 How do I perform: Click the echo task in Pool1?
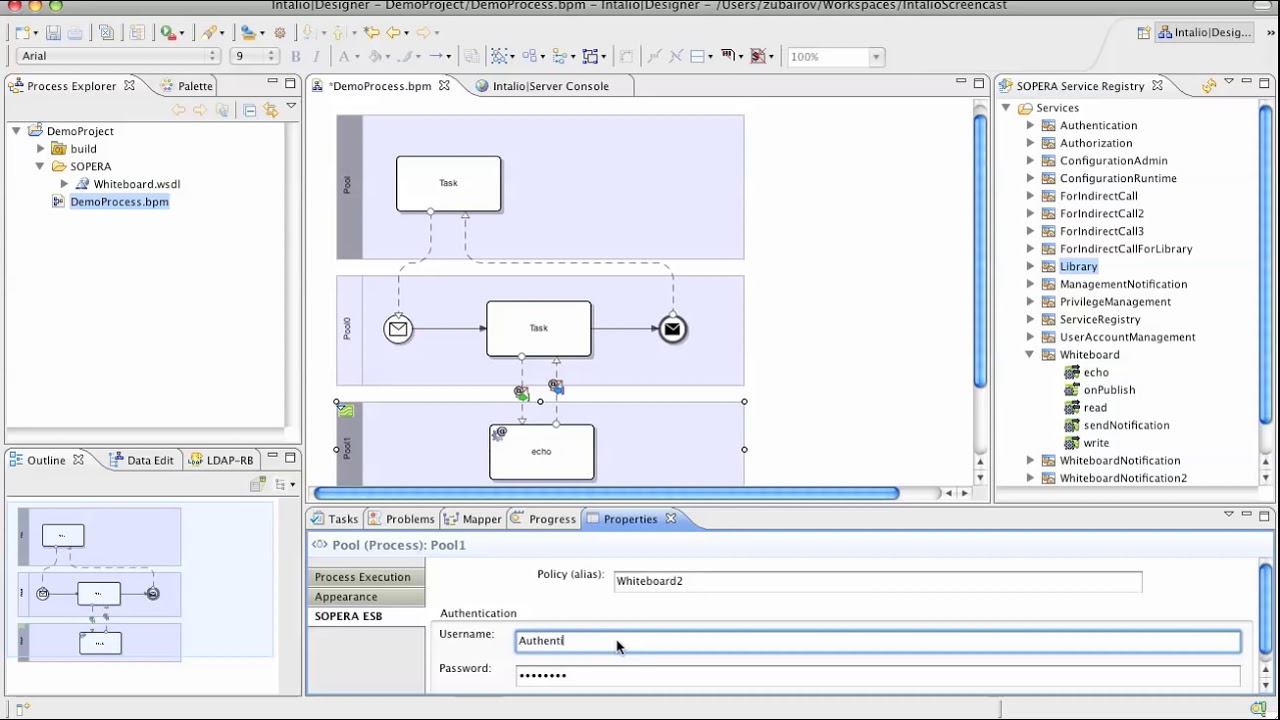(x=541, y=452)
